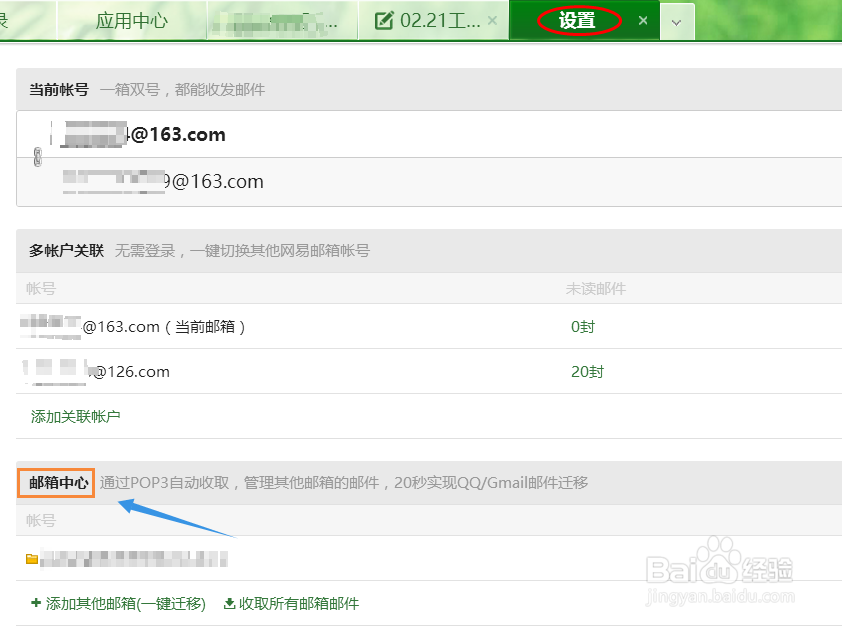
Task: Expand the tab list dropdown arrow
Action: click(x=677, y=23)
